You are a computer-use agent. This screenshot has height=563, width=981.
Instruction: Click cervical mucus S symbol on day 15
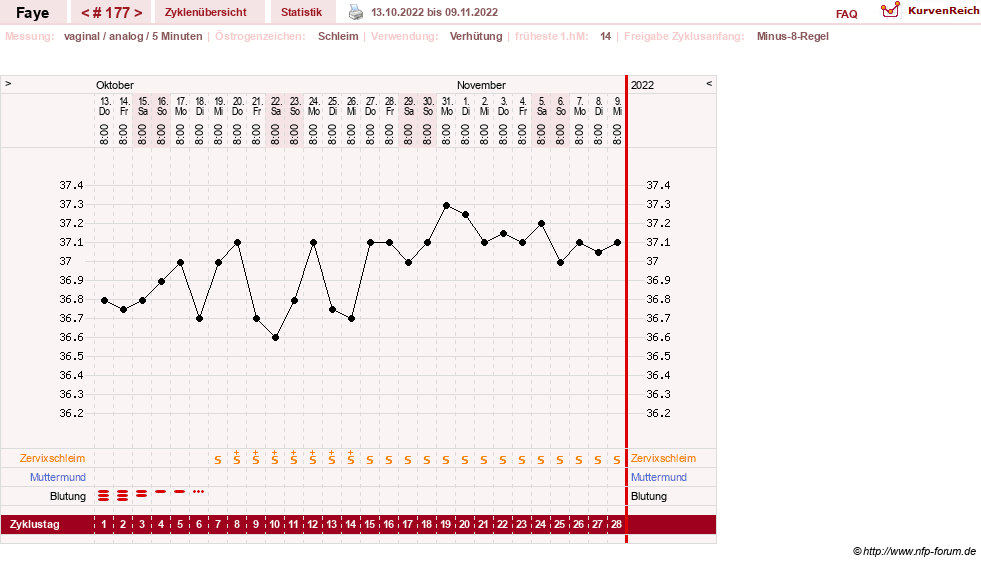370,460
